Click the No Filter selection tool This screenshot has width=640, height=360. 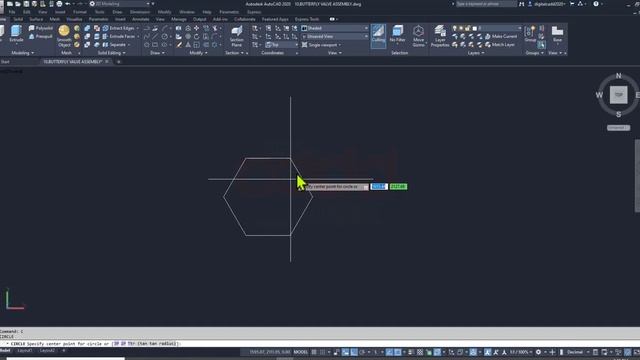coord(398,34)
